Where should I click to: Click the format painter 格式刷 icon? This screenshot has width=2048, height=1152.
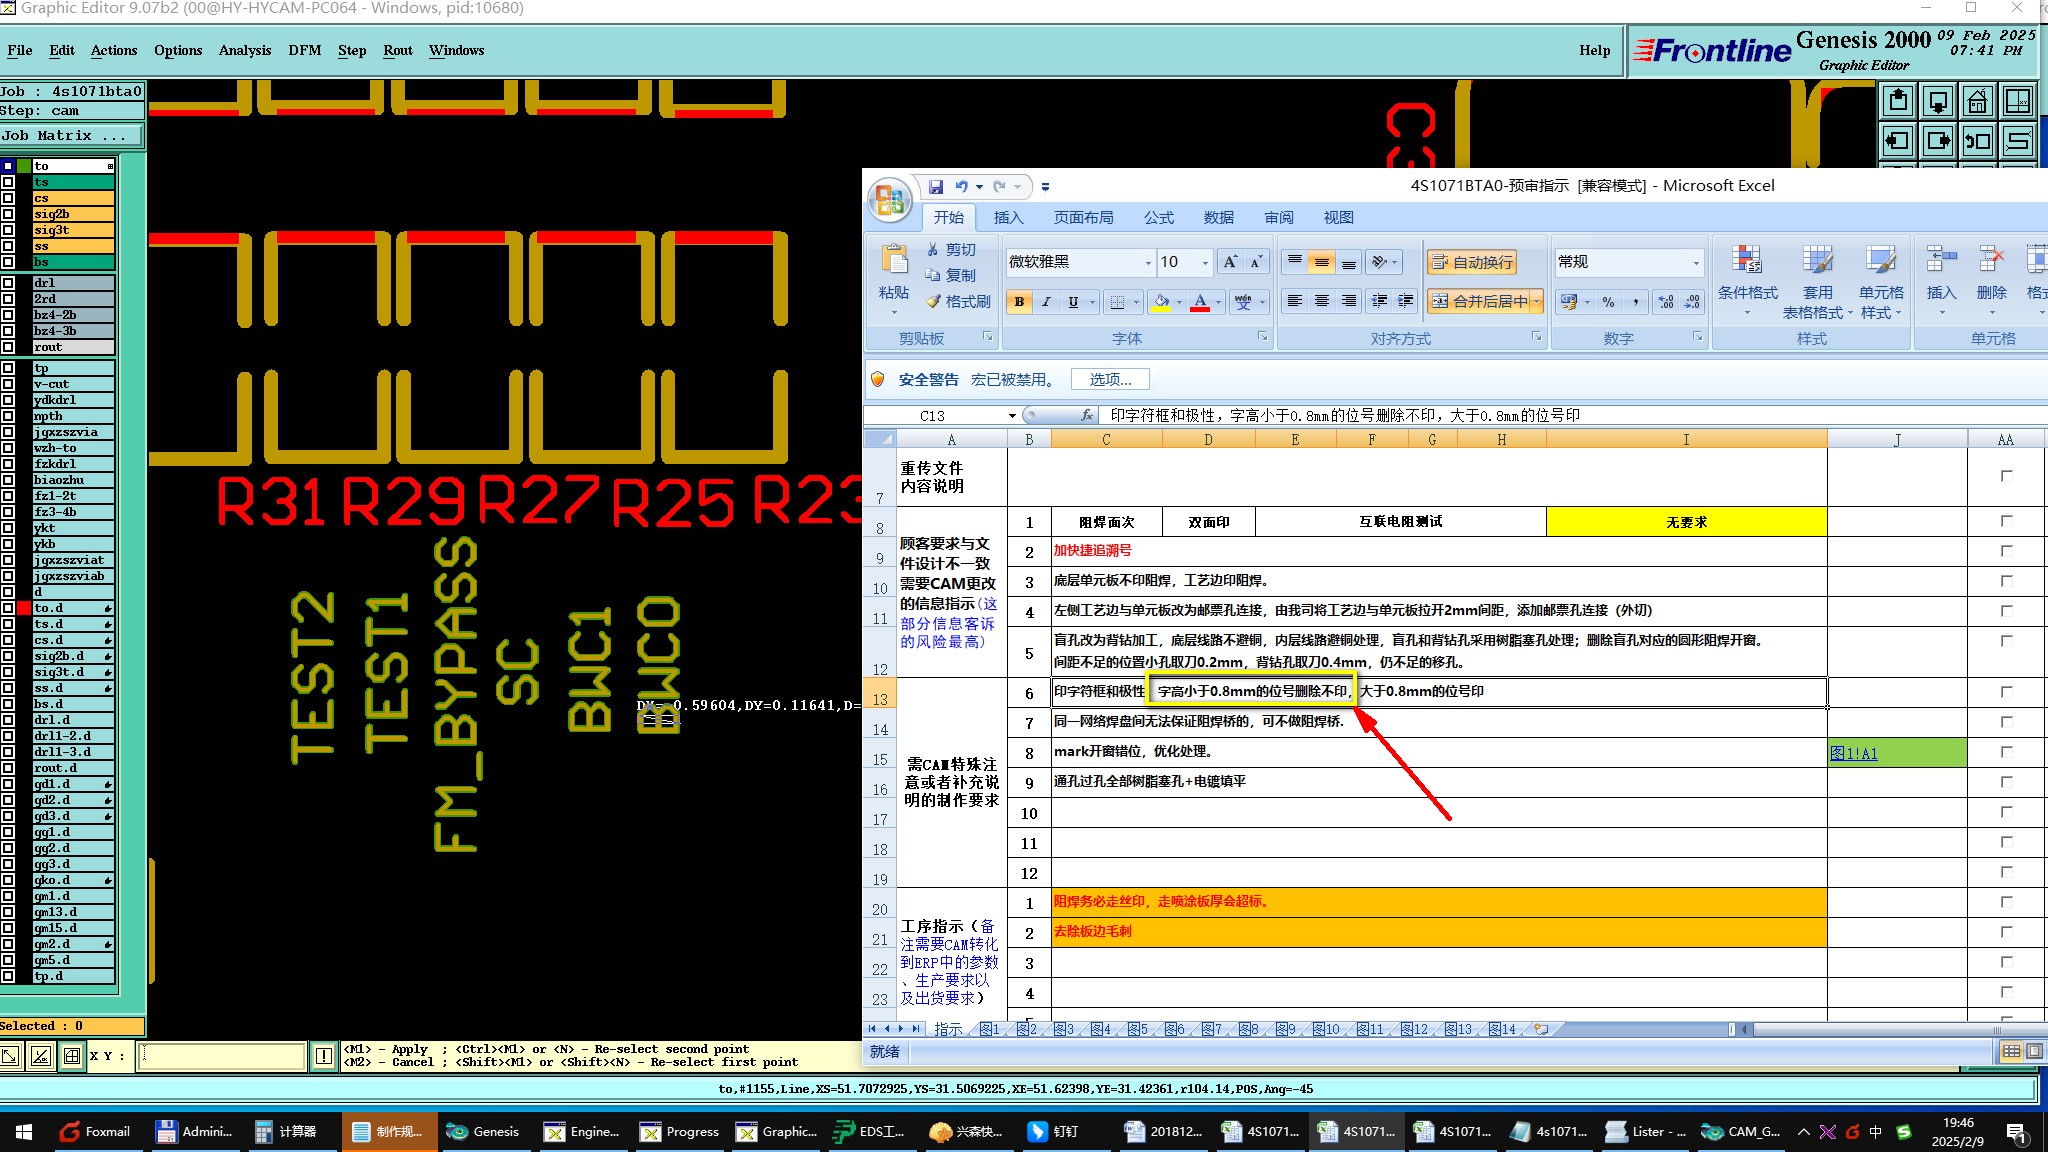(934, 301)
